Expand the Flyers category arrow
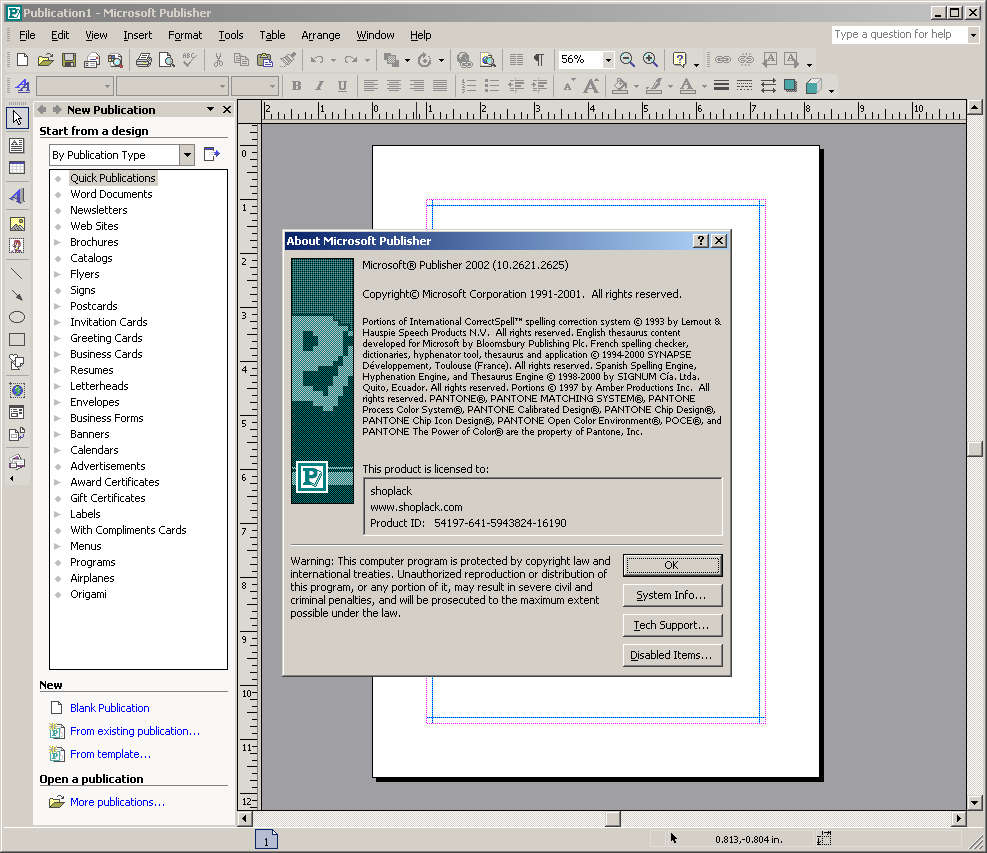Screen dimensions: 987x853 click(58, 274)
